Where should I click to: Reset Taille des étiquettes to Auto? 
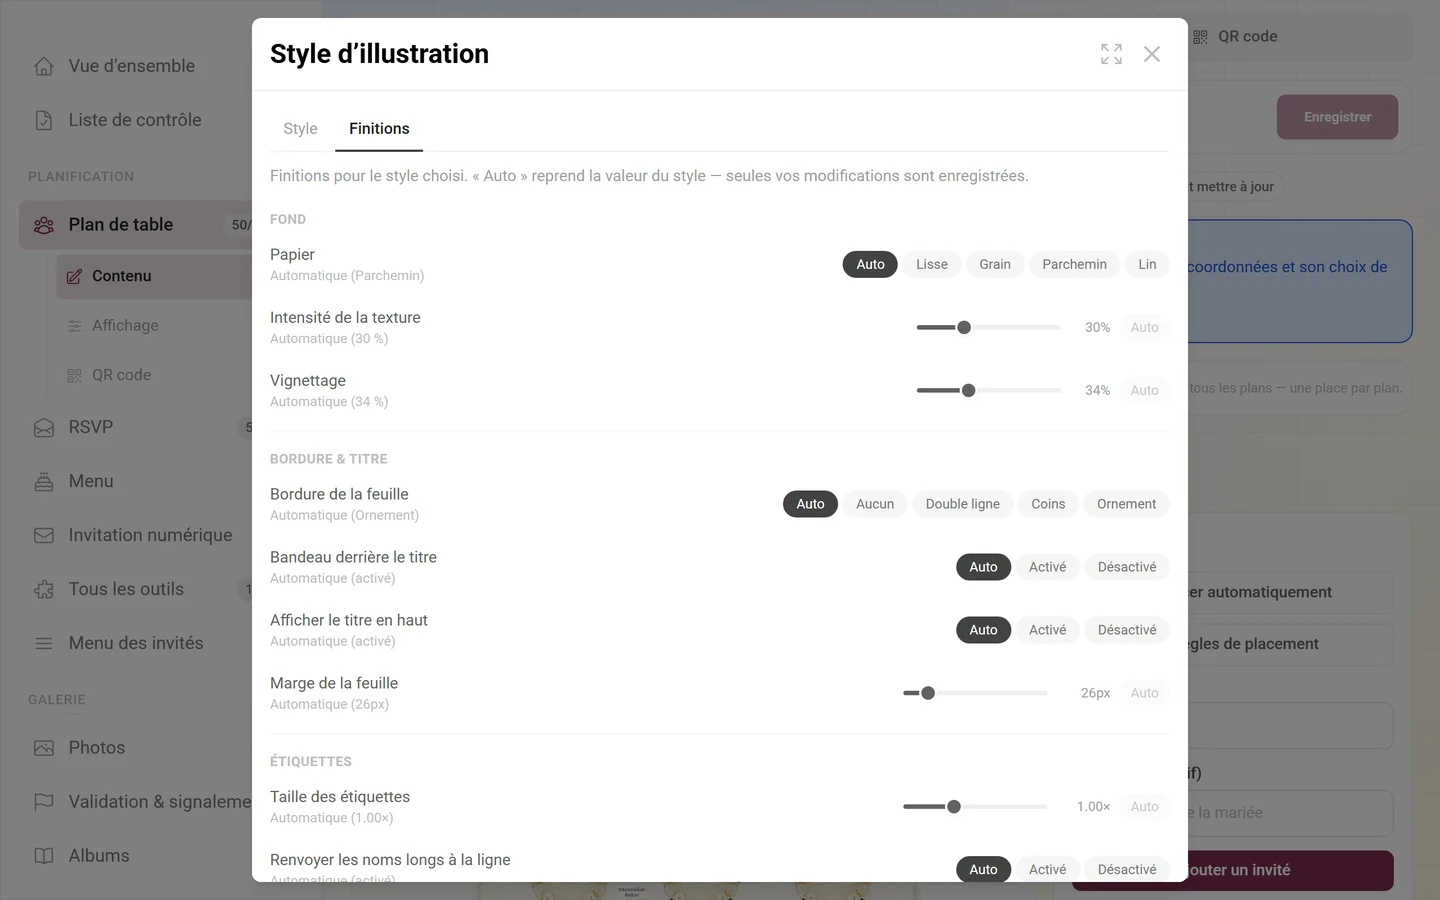(x=1144, y=807)
